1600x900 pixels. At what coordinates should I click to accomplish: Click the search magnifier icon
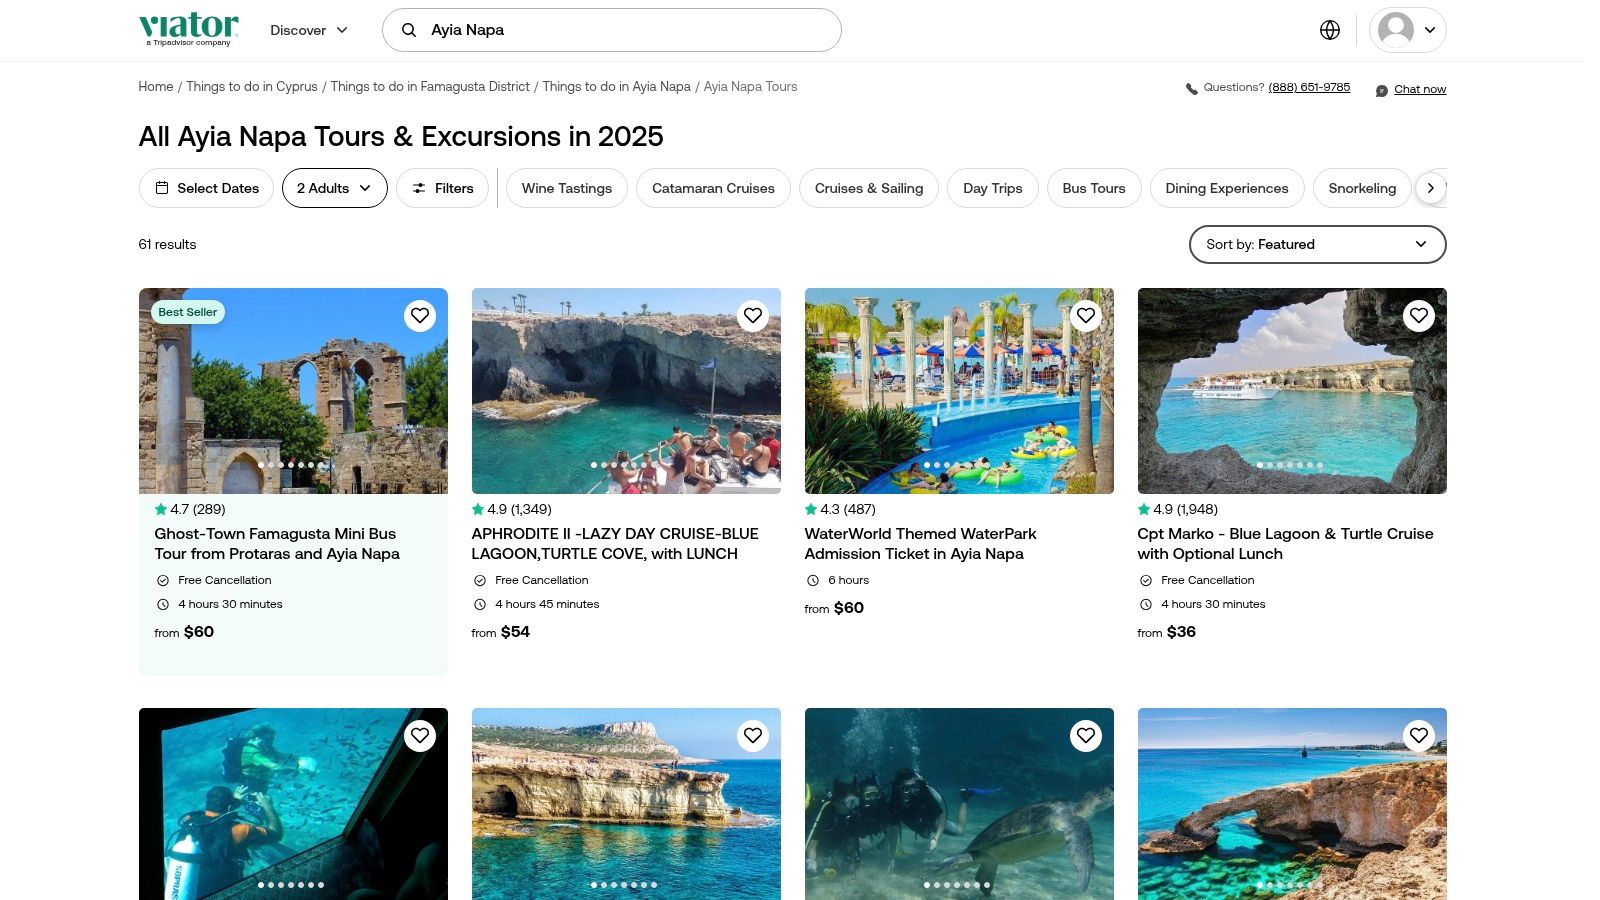click(409, 30)
